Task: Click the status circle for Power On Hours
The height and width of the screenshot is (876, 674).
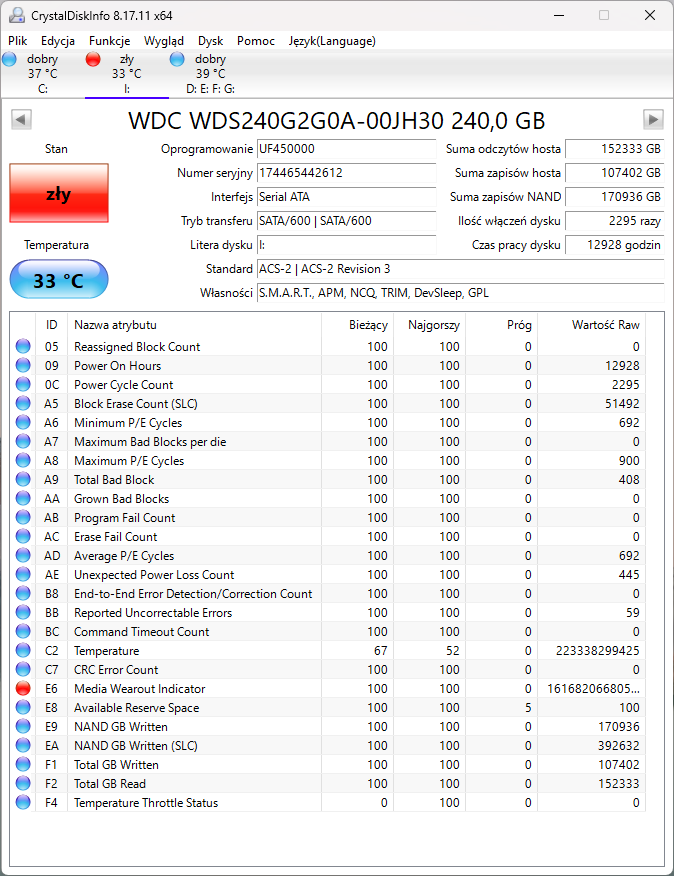Action: coord(23,365)
